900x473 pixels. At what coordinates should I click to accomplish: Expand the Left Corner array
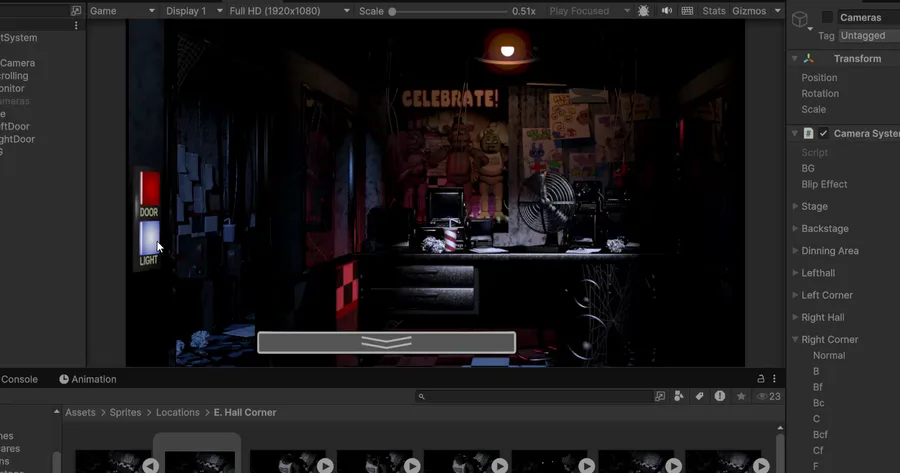(x=795, y=295)
